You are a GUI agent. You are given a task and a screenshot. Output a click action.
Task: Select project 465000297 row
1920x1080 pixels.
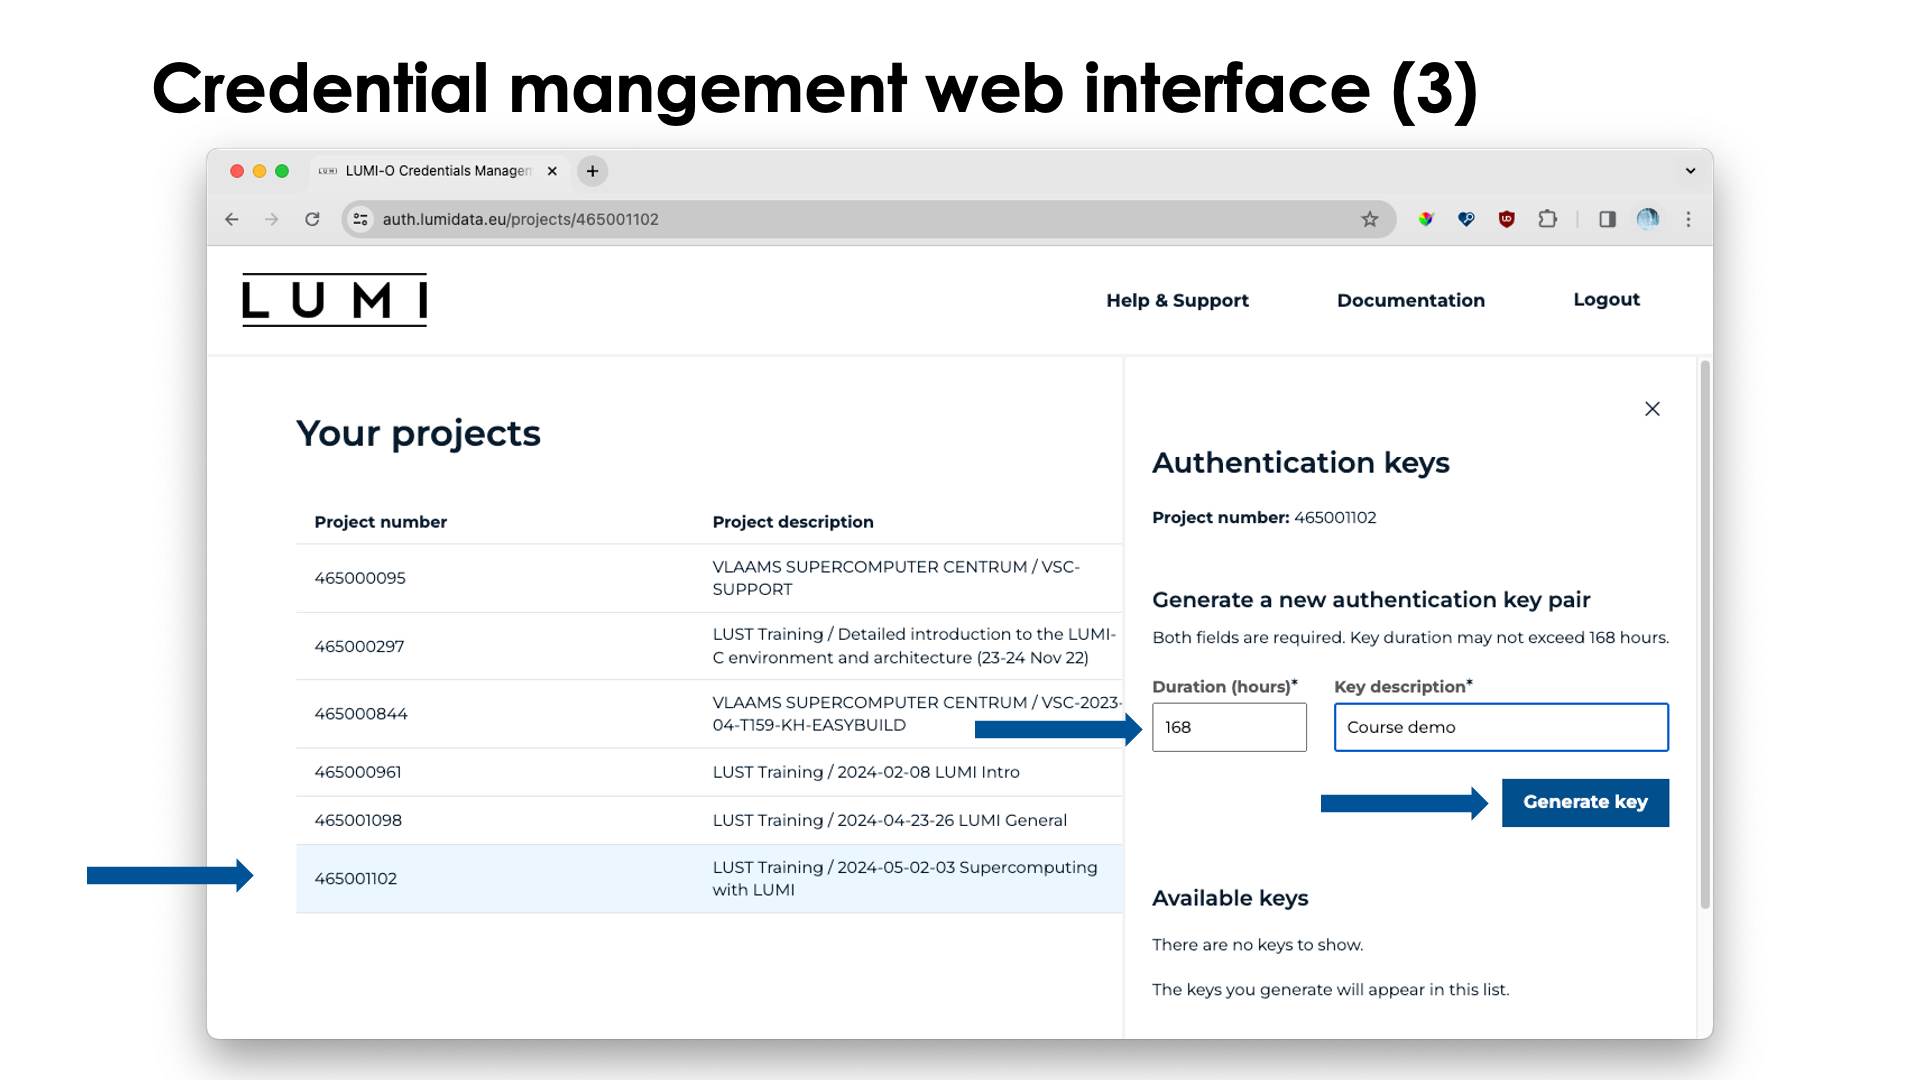click(709, 646)
